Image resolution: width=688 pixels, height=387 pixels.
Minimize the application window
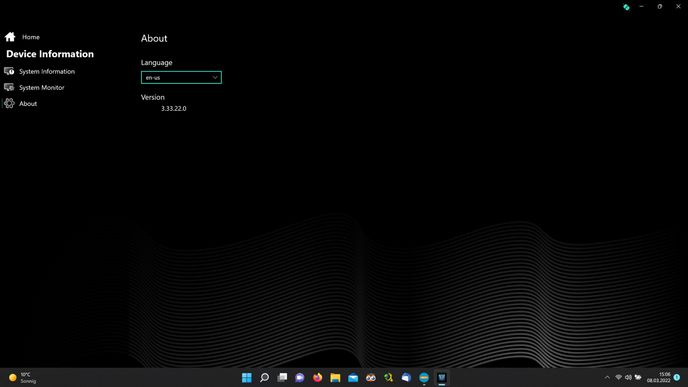[x=641, y=7]
